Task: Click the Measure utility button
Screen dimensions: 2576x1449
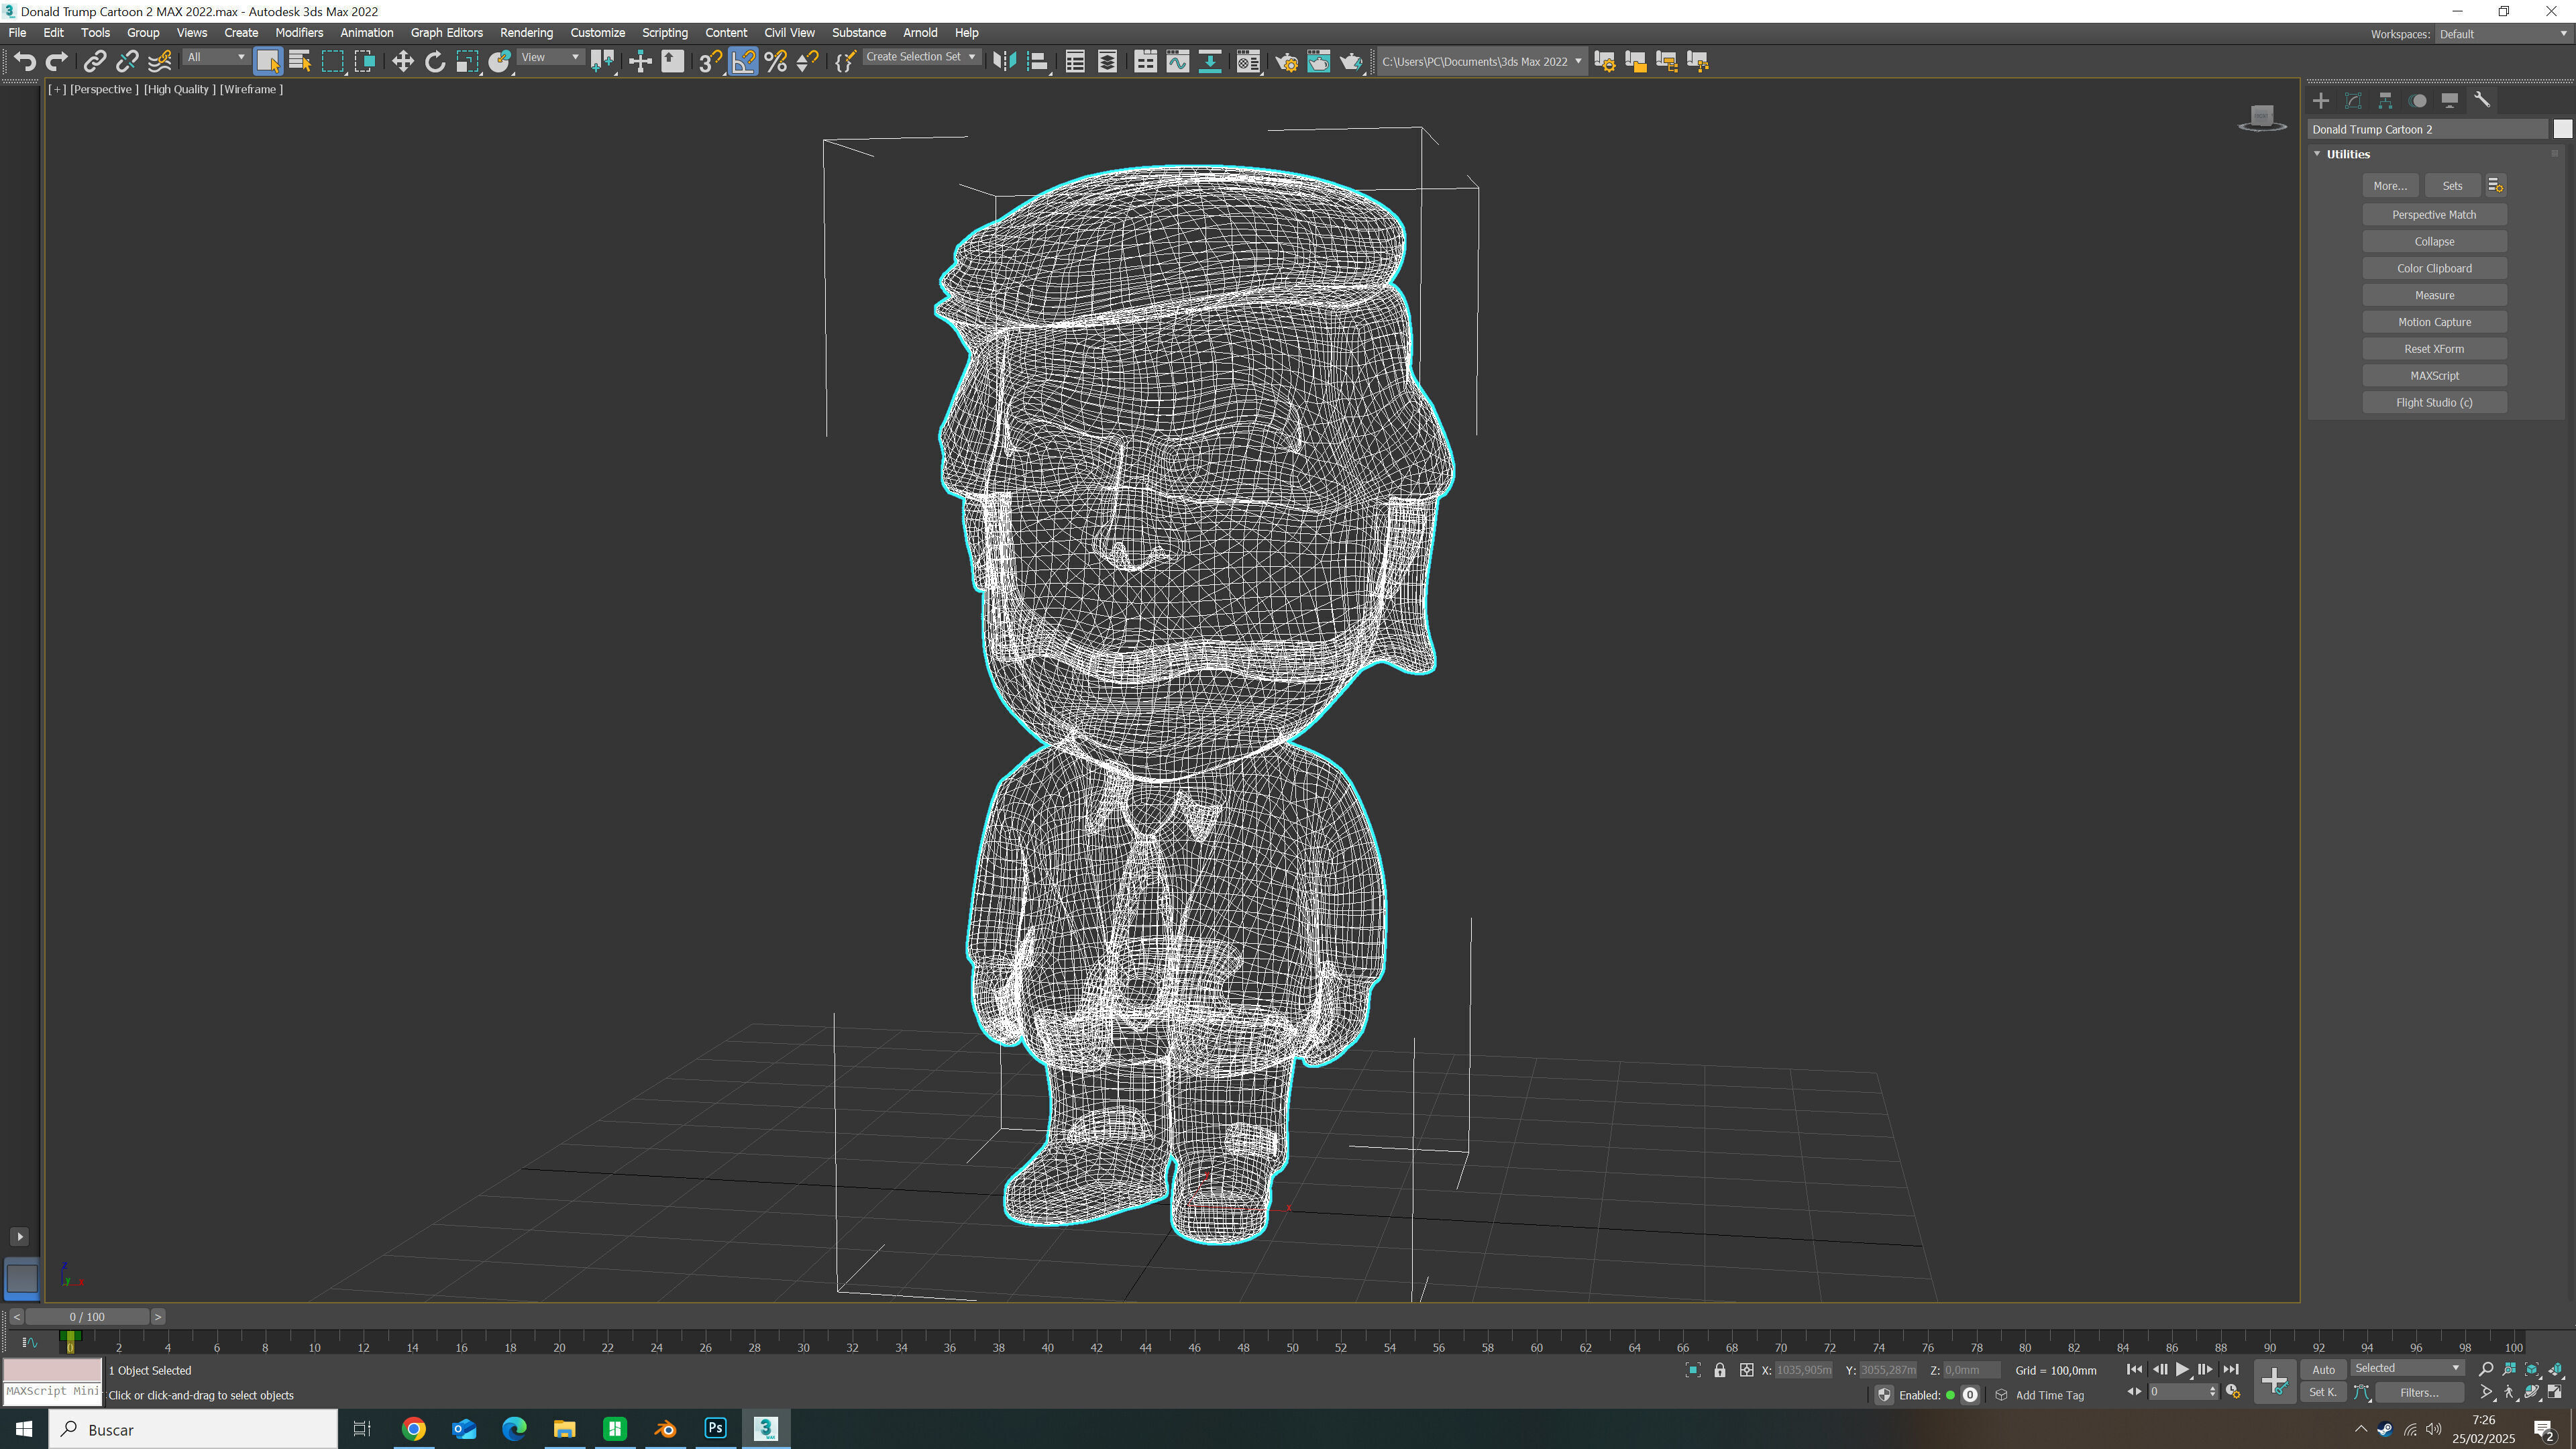Action: 2433,295
